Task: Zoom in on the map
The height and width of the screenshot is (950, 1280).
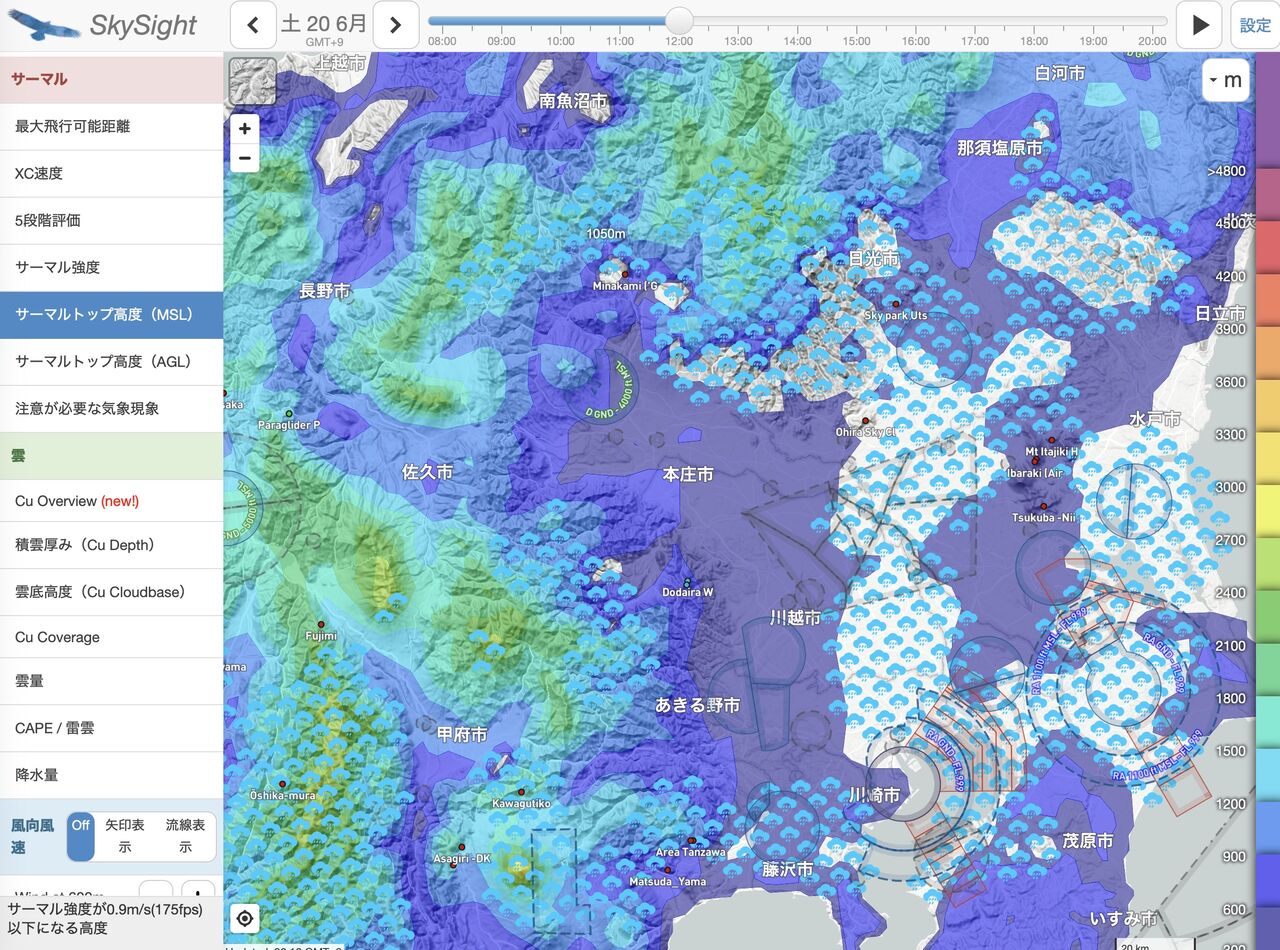Action: coord(245,129)
